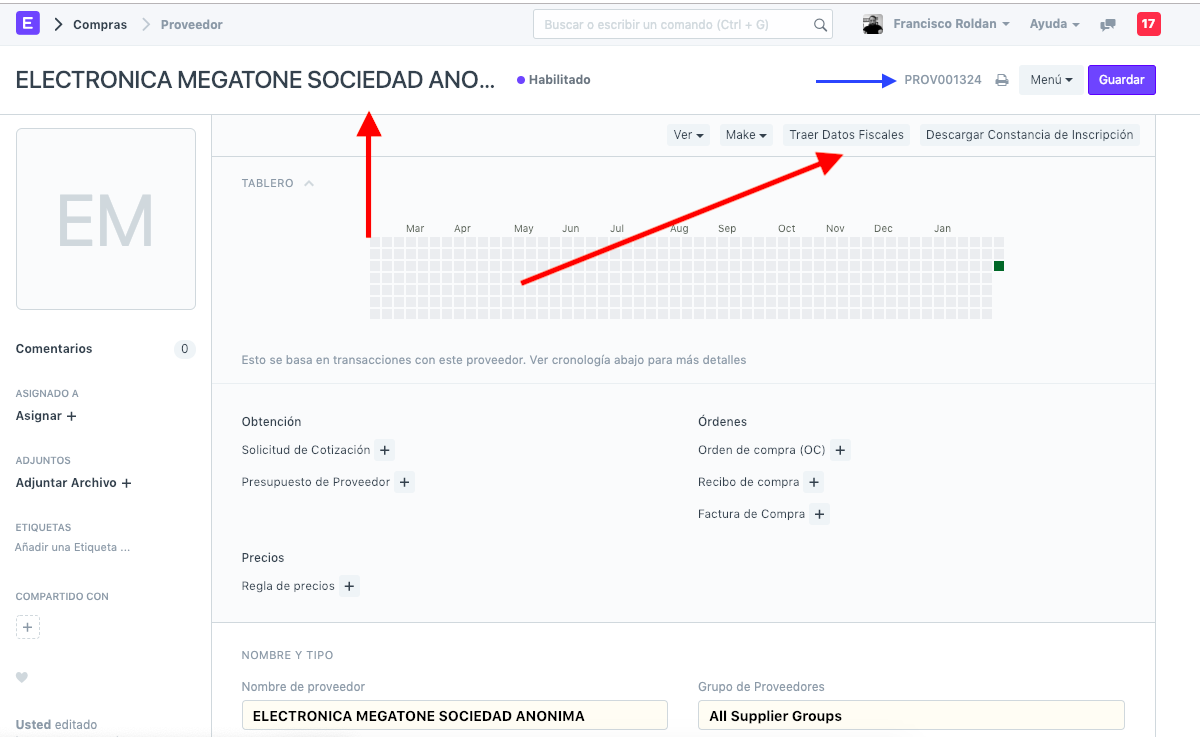This screenshot has height=737, width=1200.
Task: Click the EM supplier image placeholder
Action: tap(106, 219)
